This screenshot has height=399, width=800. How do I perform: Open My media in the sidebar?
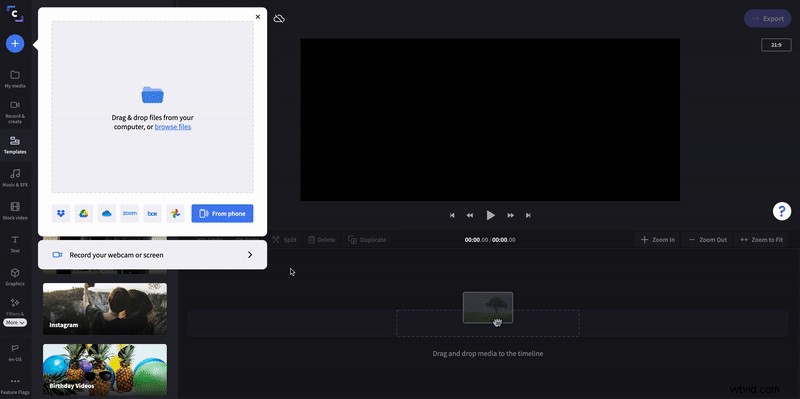[x=15, y=79]
